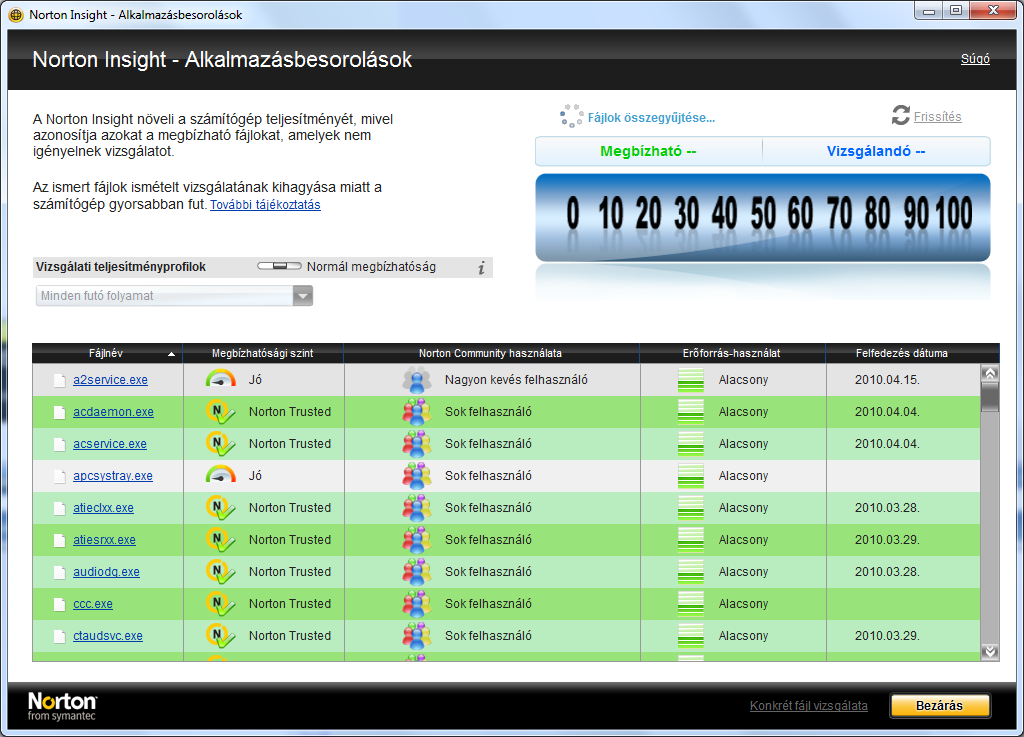Click the Norton Trusted badge for ccc.exe
The width and height of the screenshot is (1024, 737).
pyautogui.click(x=221, y=604)
